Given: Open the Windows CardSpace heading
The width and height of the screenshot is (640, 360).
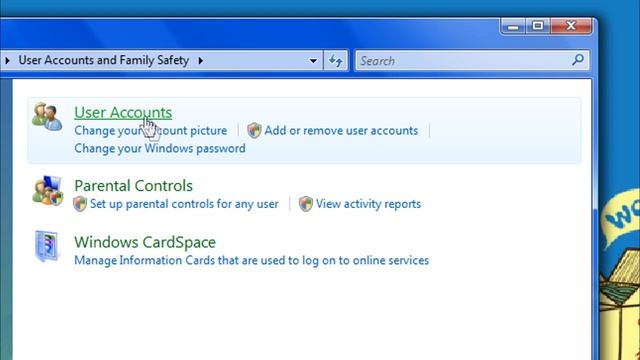Looking at the screenshot, I should tap(145, 242).
